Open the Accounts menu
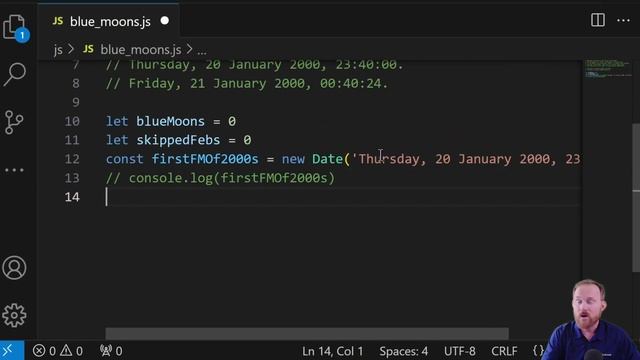Image resolution: width=640 pixels, height=360 pixels. click(x=14, y=268)
